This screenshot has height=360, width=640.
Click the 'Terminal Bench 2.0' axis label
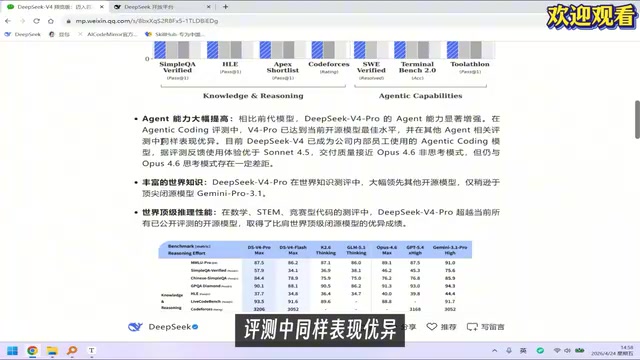click(x=417, y=67)
